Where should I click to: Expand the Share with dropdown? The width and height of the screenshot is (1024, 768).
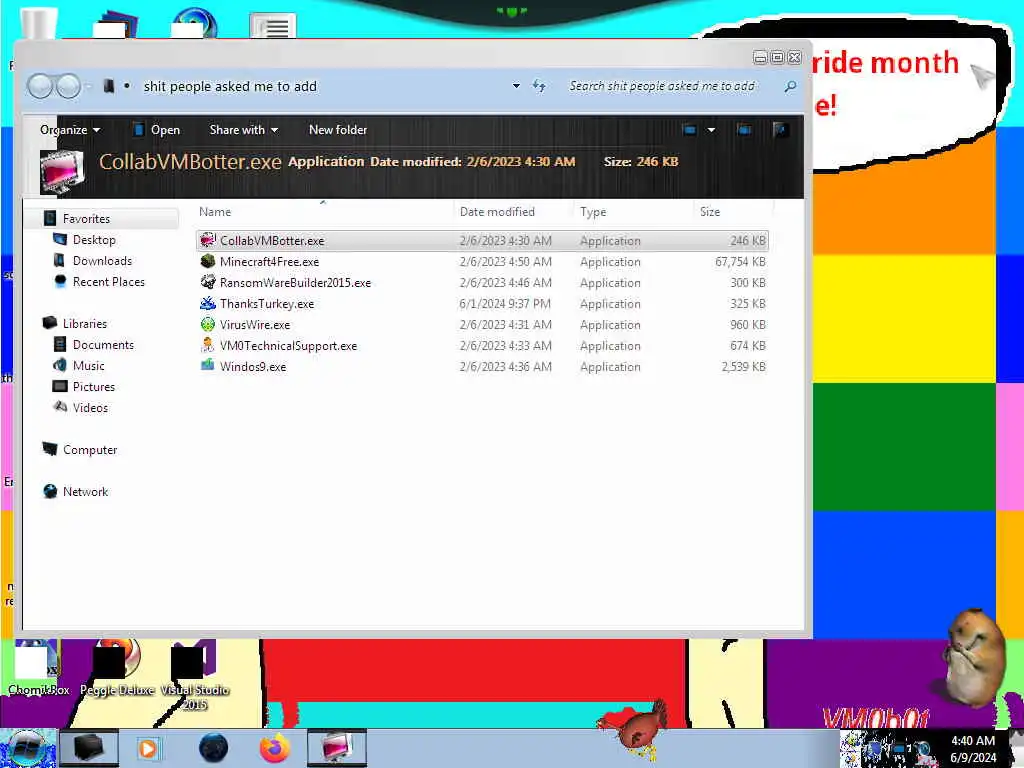244,129
